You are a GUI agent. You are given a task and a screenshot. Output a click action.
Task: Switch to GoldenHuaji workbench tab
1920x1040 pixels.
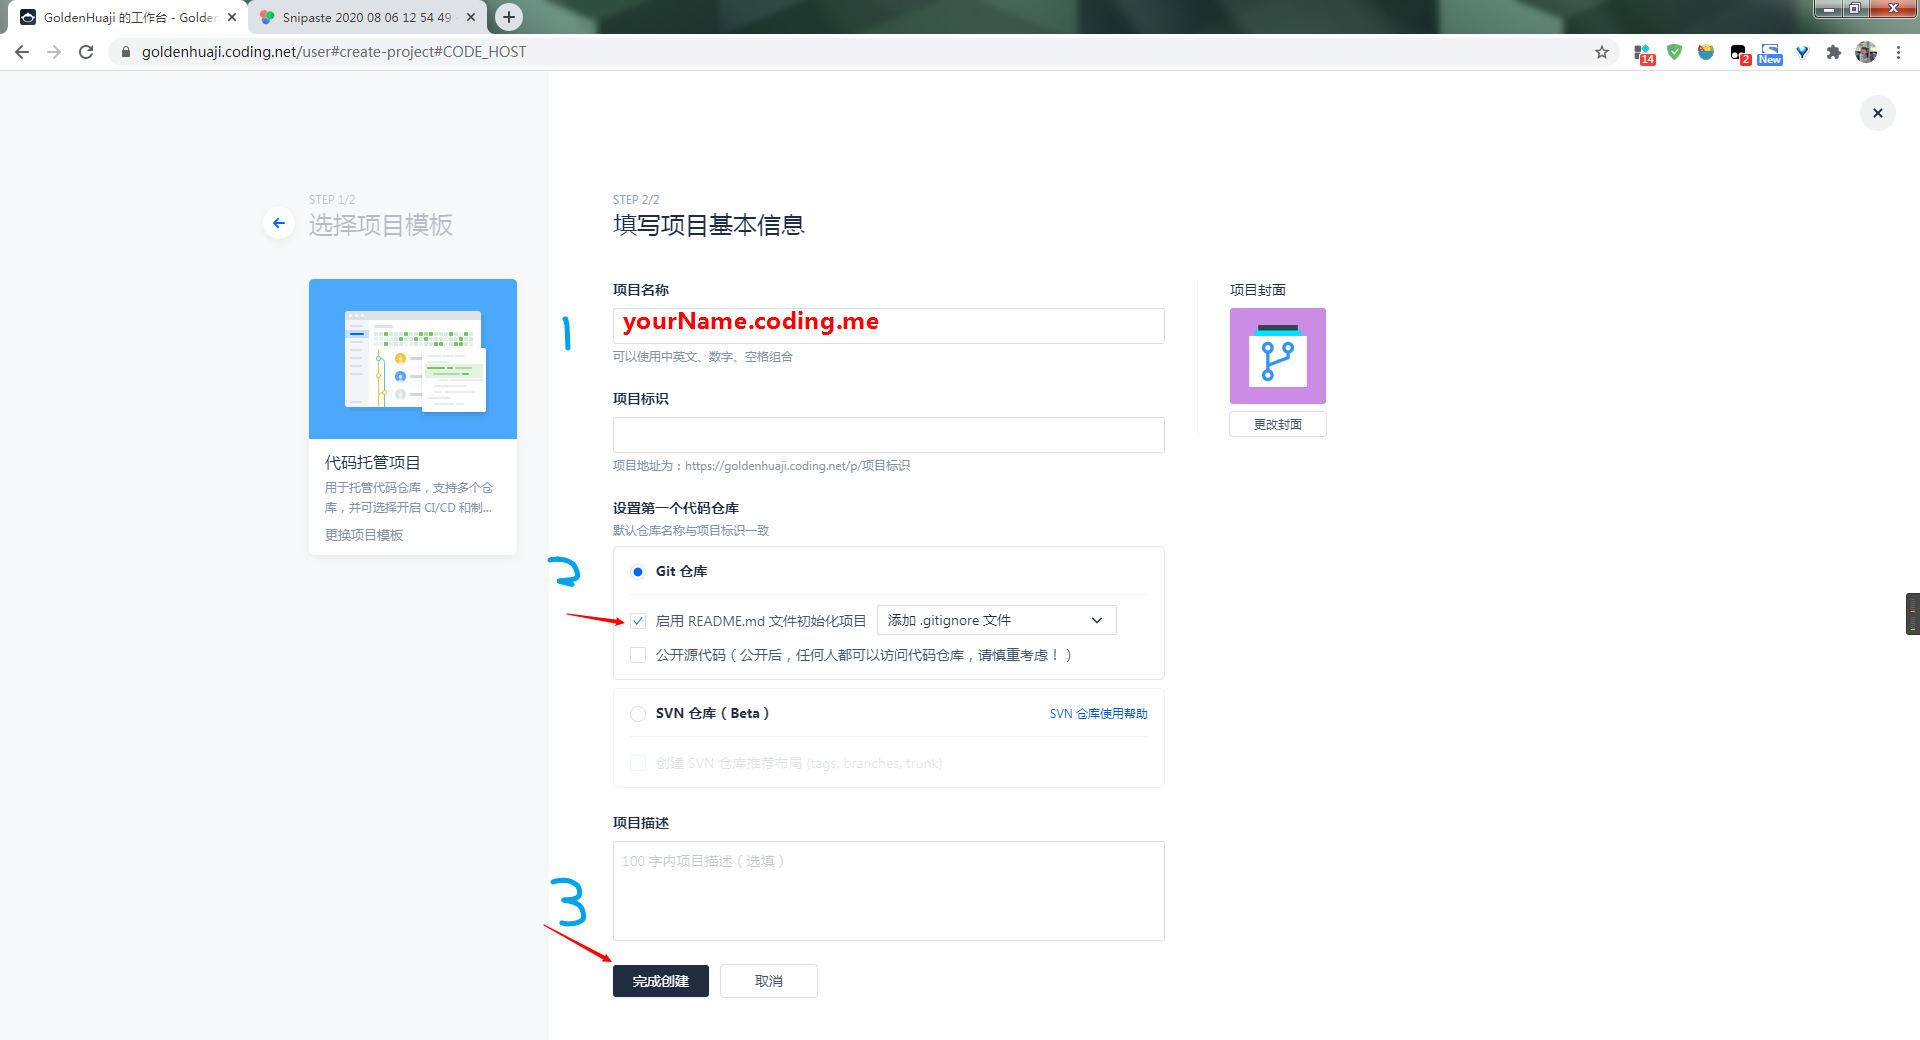click(x=129, y=17)
